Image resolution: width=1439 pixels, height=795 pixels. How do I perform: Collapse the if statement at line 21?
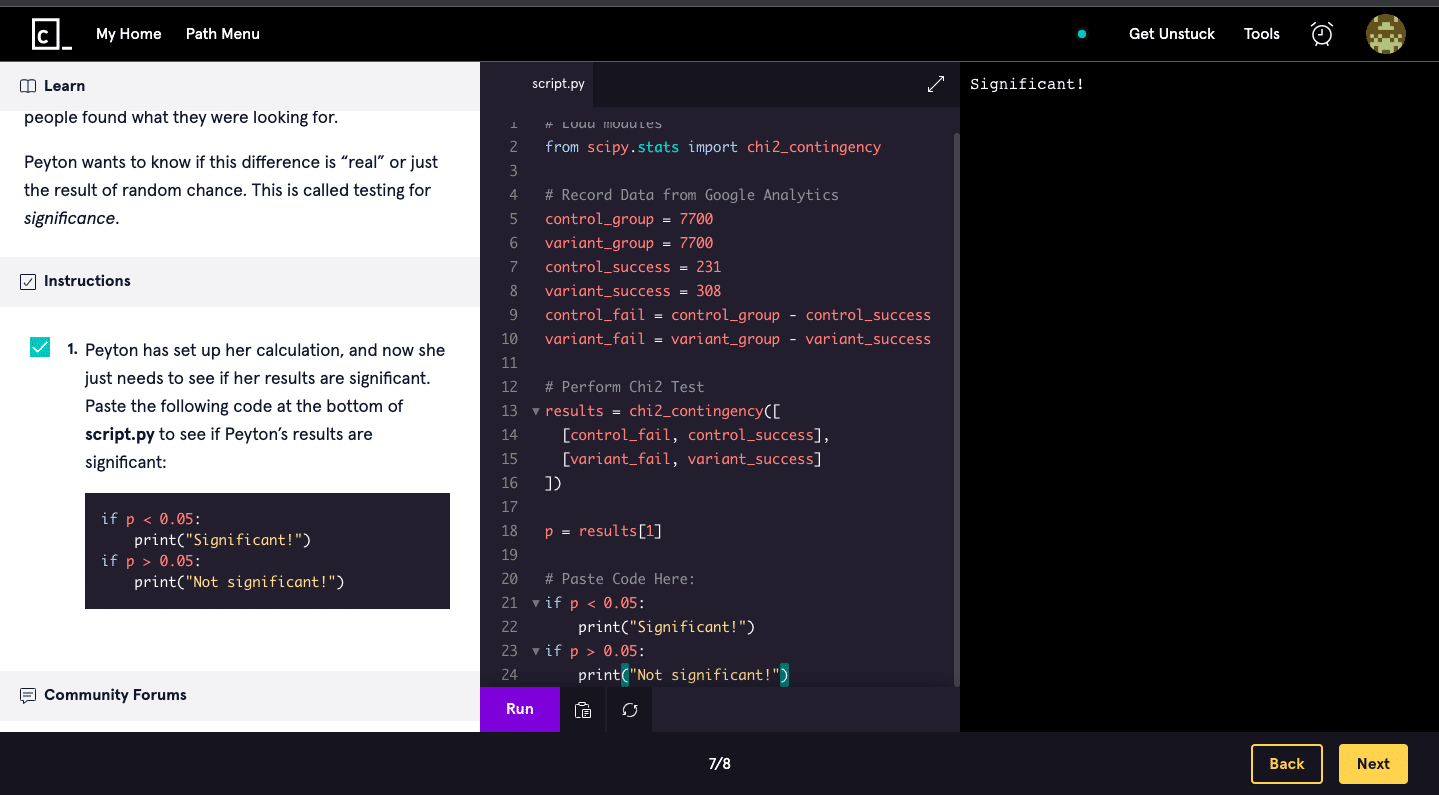pyautogui.click(x=536, y=603)
